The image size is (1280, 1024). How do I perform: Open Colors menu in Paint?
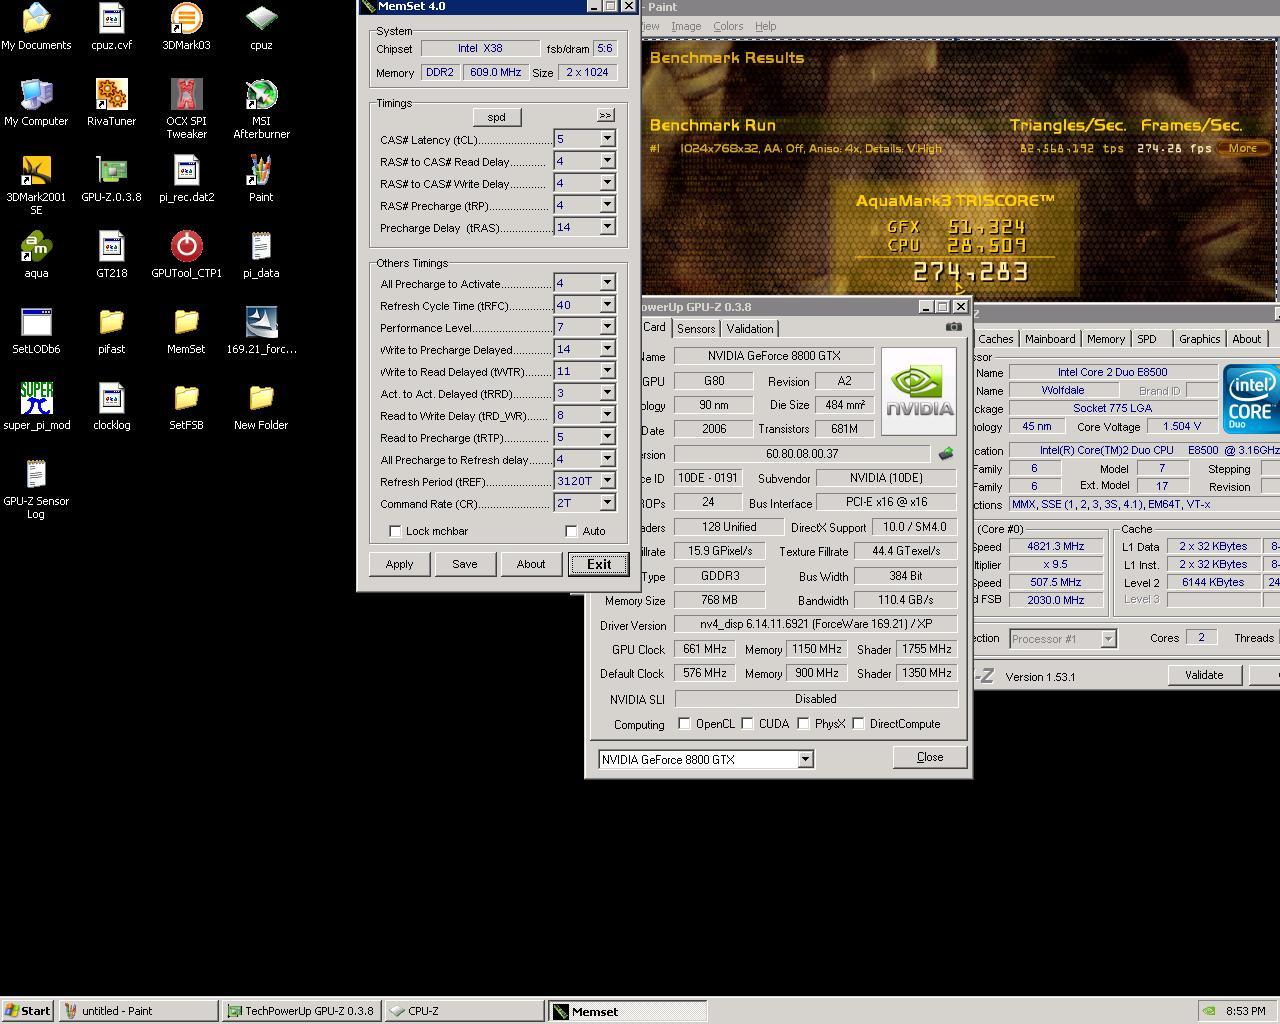point(728,26)
